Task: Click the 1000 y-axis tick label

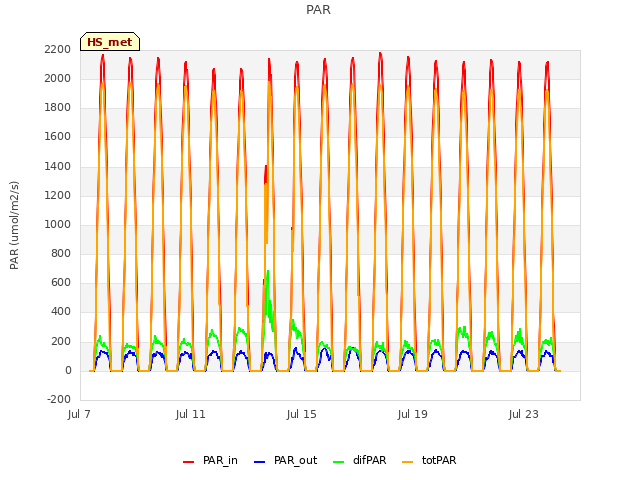Action: coord(58,224)
